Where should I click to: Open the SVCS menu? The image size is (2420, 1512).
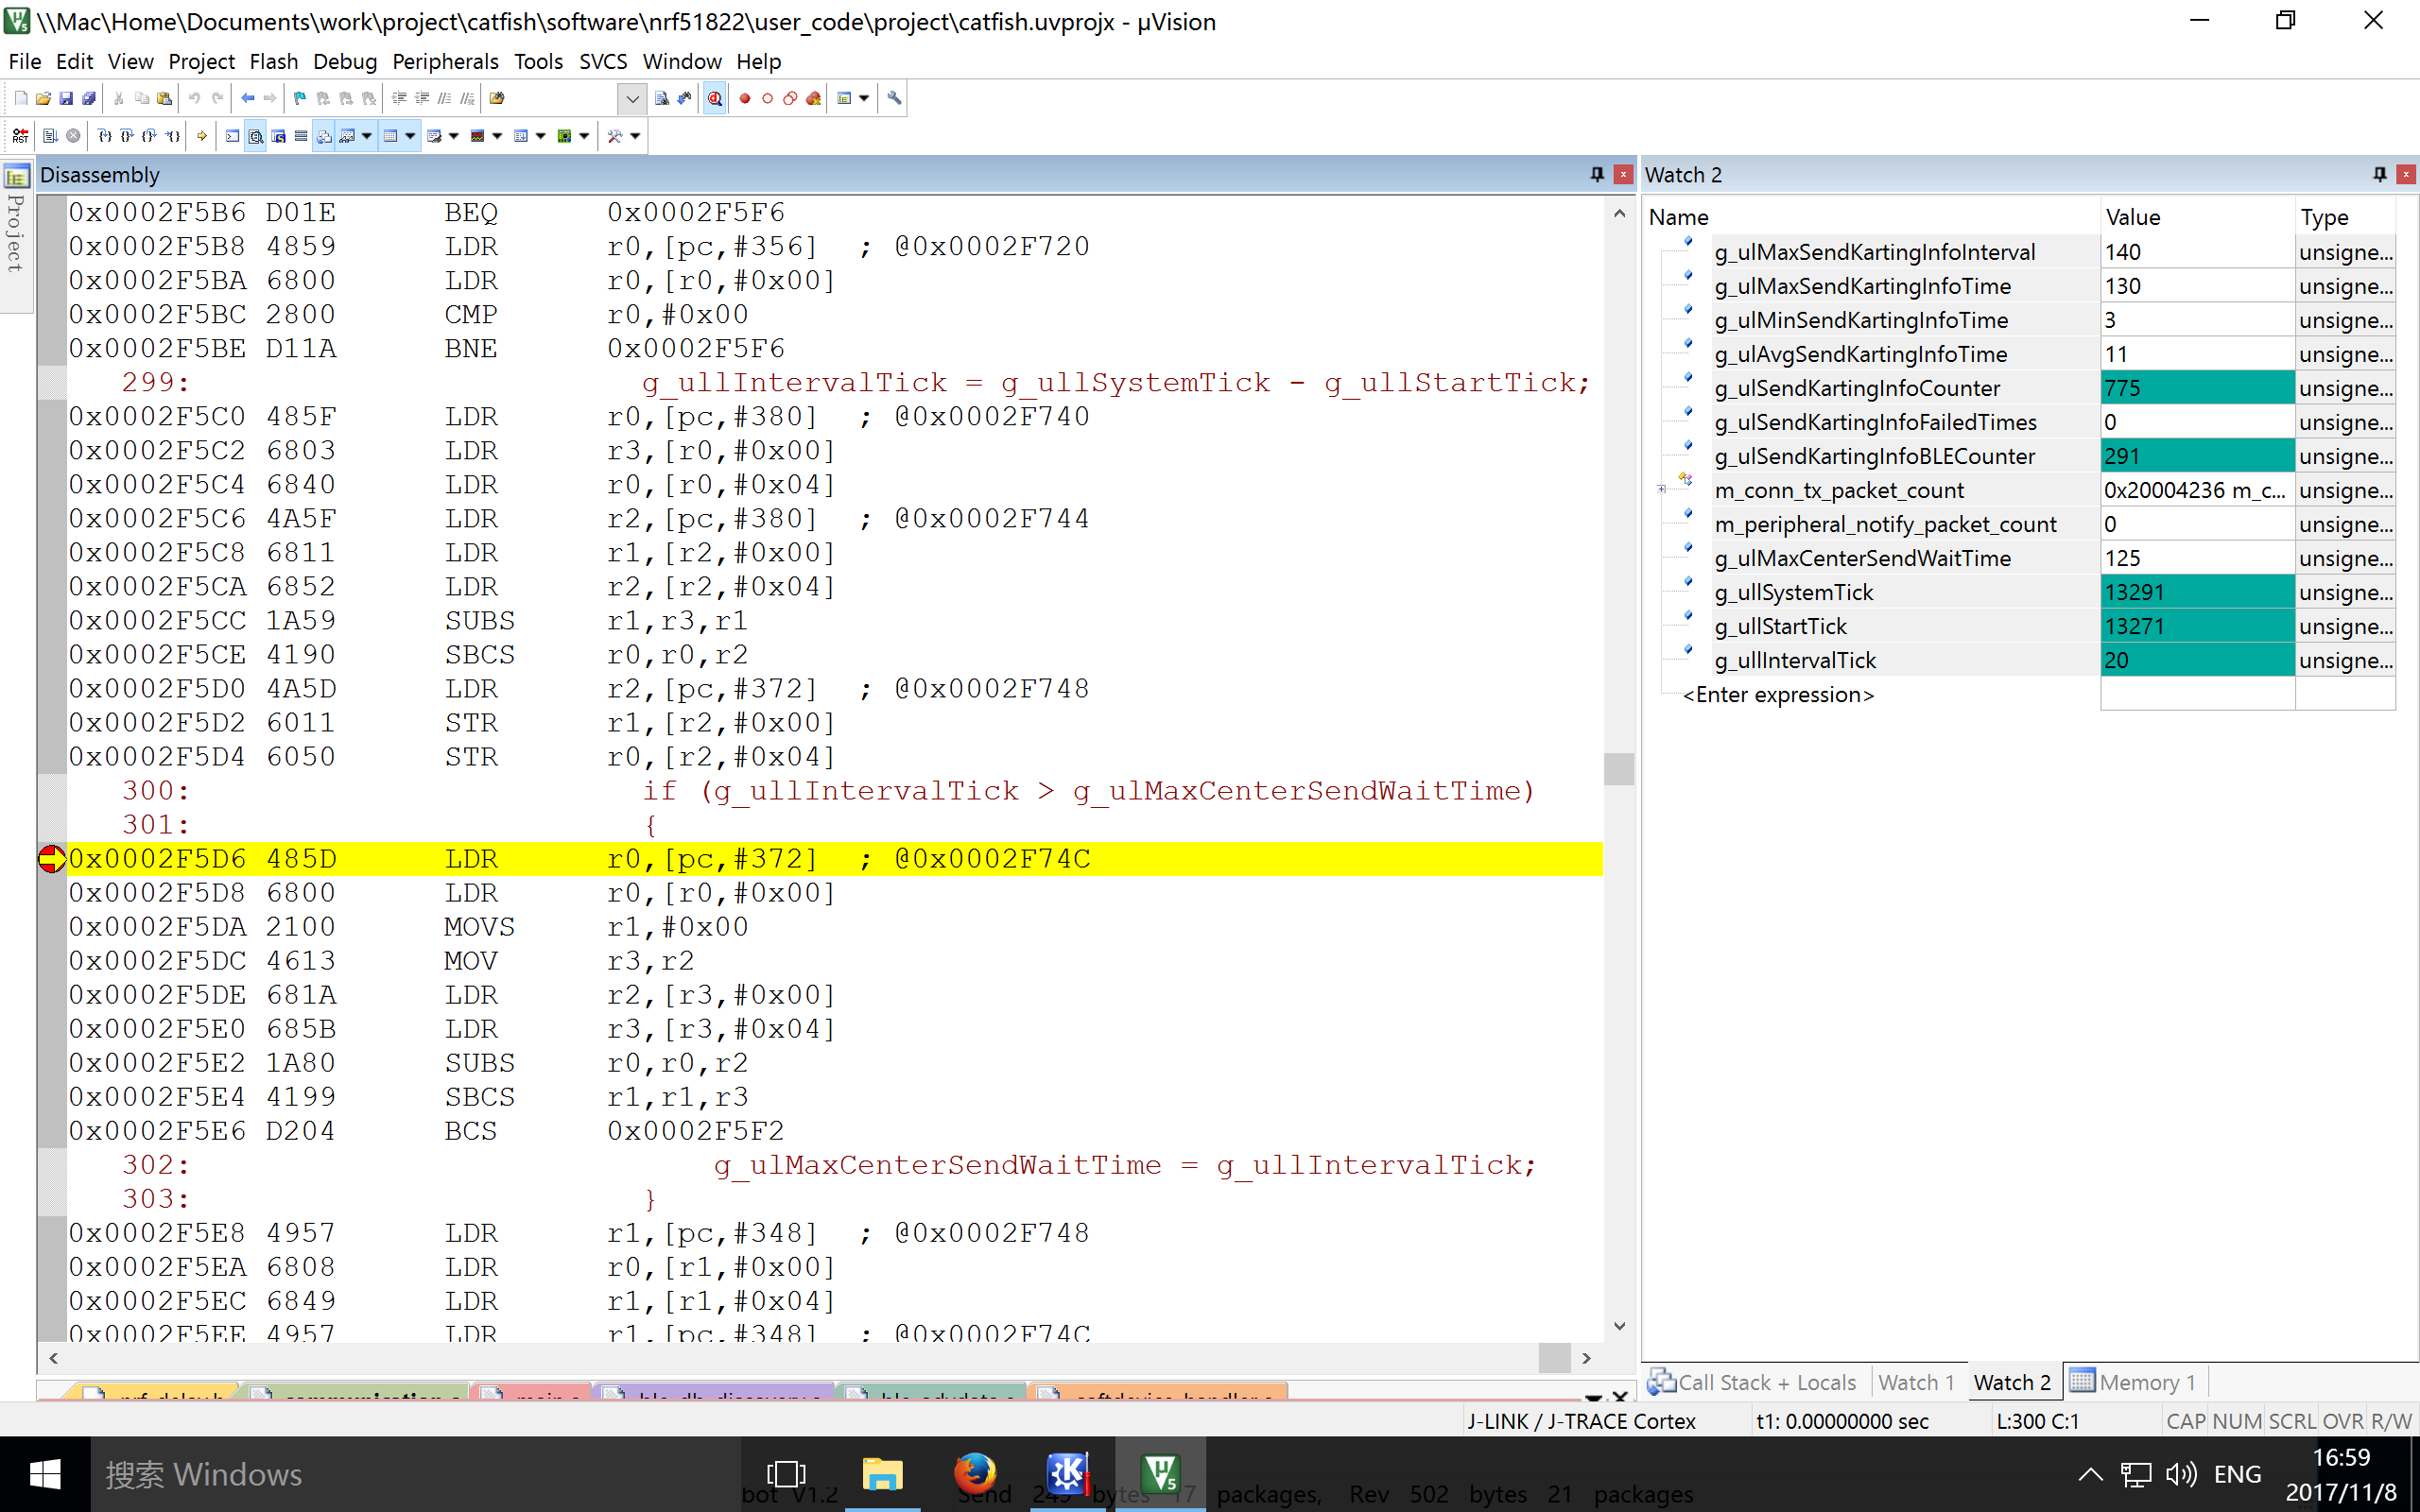click(603, 61)
